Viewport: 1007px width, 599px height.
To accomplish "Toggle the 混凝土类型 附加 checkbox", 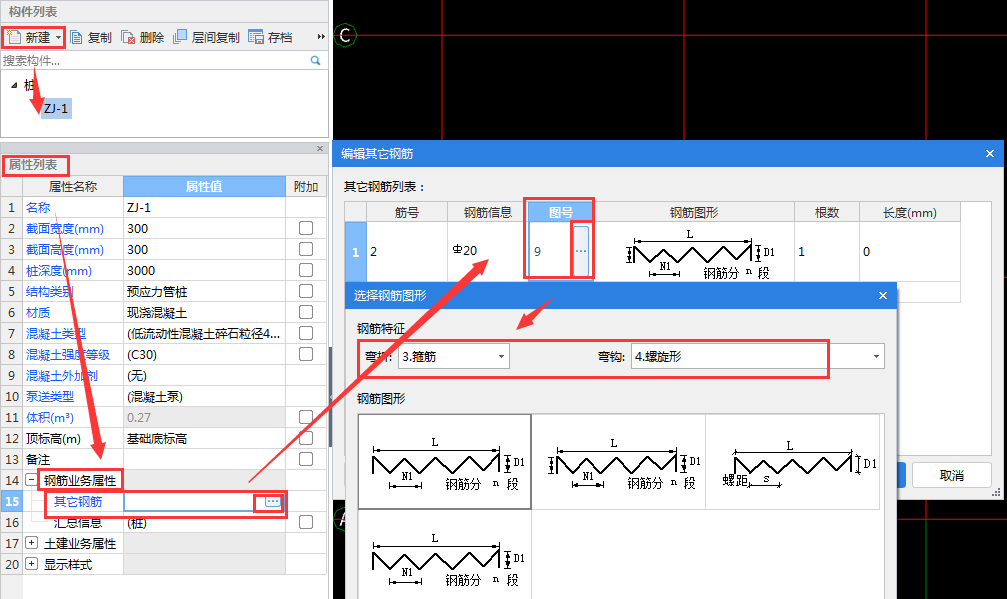I will coord(306,333).
